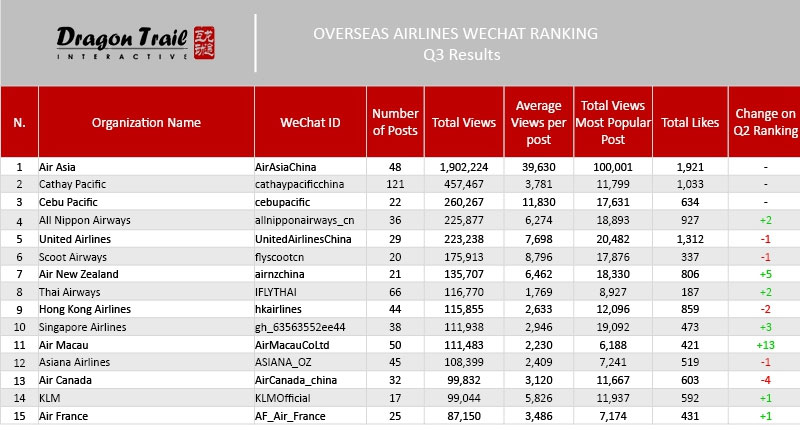This screenshot has width=800, height=430.
Task: Select Air New Zealand's +5 ranking change
Action: coord(764,274)
